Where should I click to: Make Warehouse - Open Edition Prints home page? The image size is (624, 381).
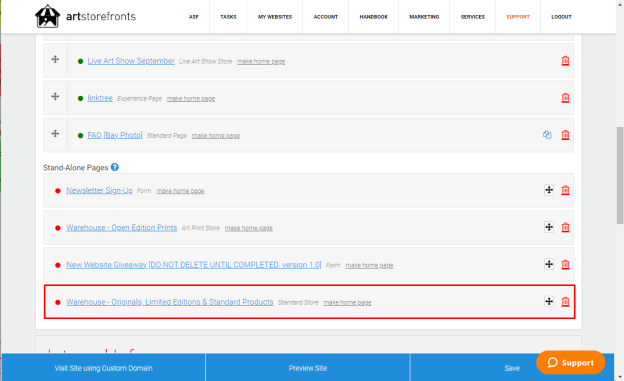pos(249,228)
